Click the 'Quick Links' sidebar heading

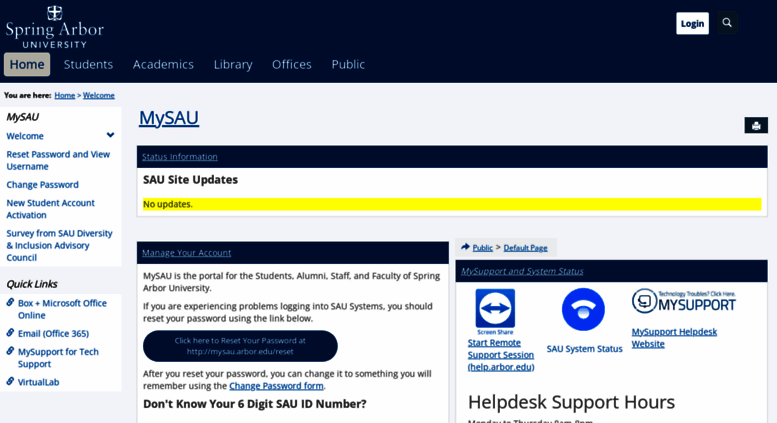32,284
